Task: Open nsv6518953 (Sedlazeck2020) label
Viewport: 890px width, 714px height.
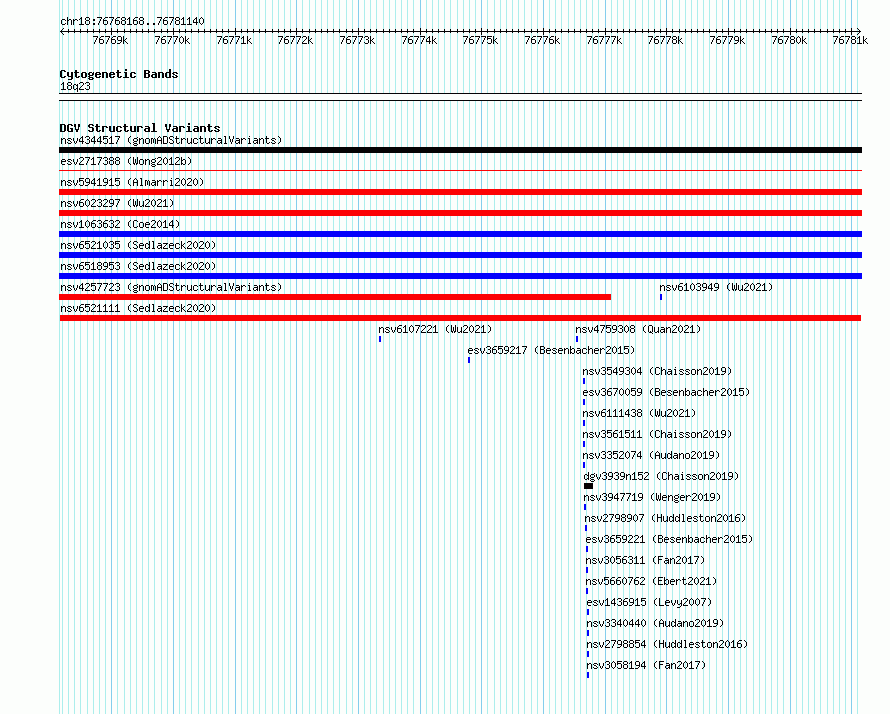Action: click(x=138, y=266)
